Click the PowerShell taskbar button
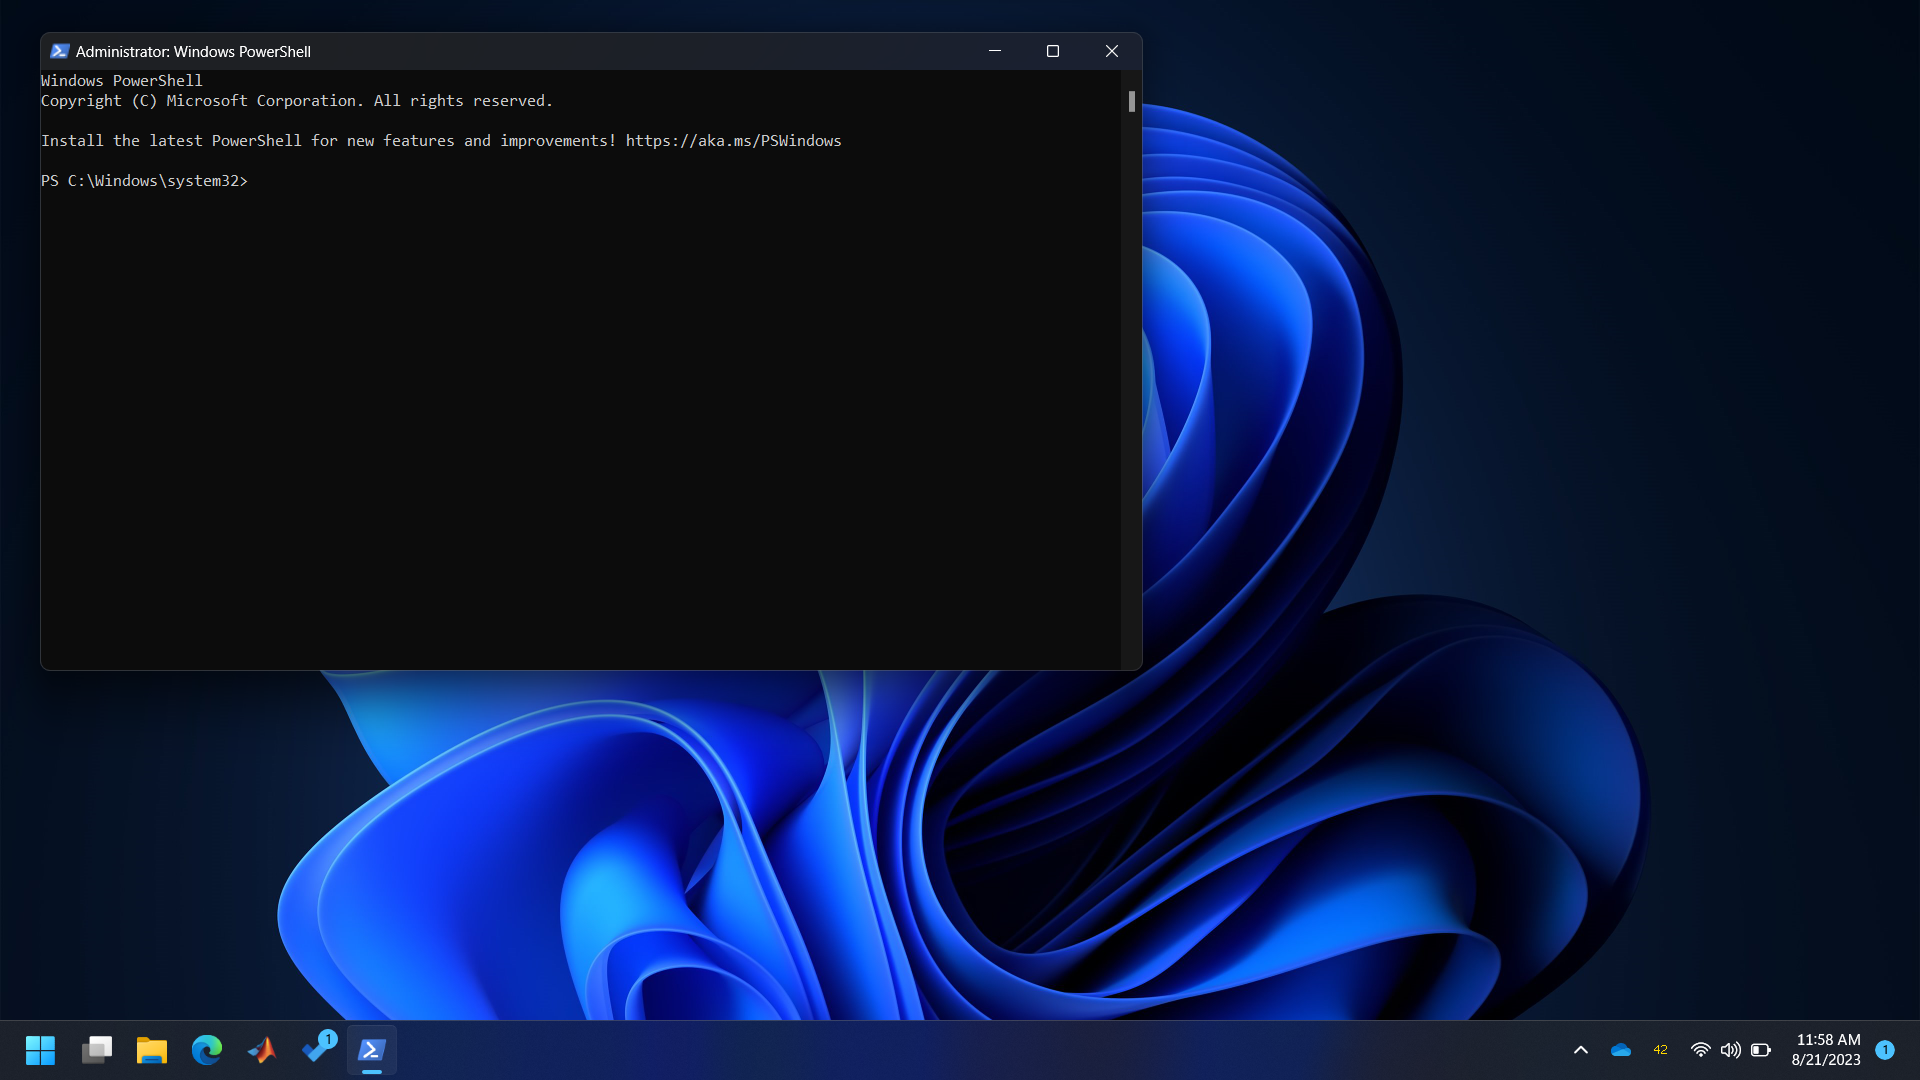Screen dimensions: 1920x1080 pyautogui.click(x=372, y=1050)
